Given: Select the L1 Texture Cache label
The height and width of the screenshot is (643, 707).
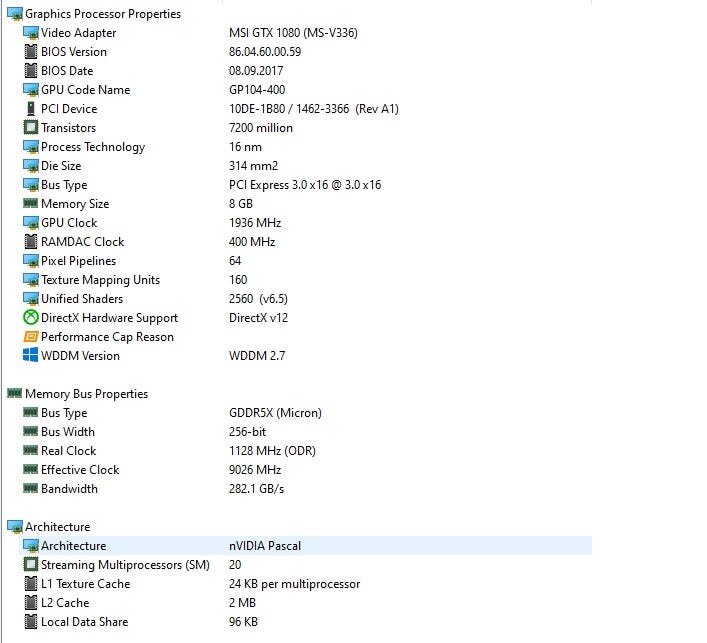Looking at the screenshot, I should click(x=86, y=584).
